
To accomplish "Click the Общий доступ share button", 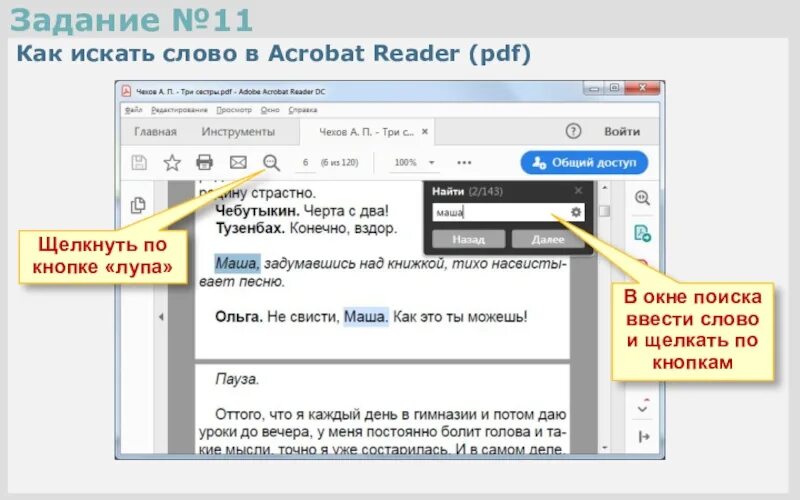I will click(x=584, y=163).
